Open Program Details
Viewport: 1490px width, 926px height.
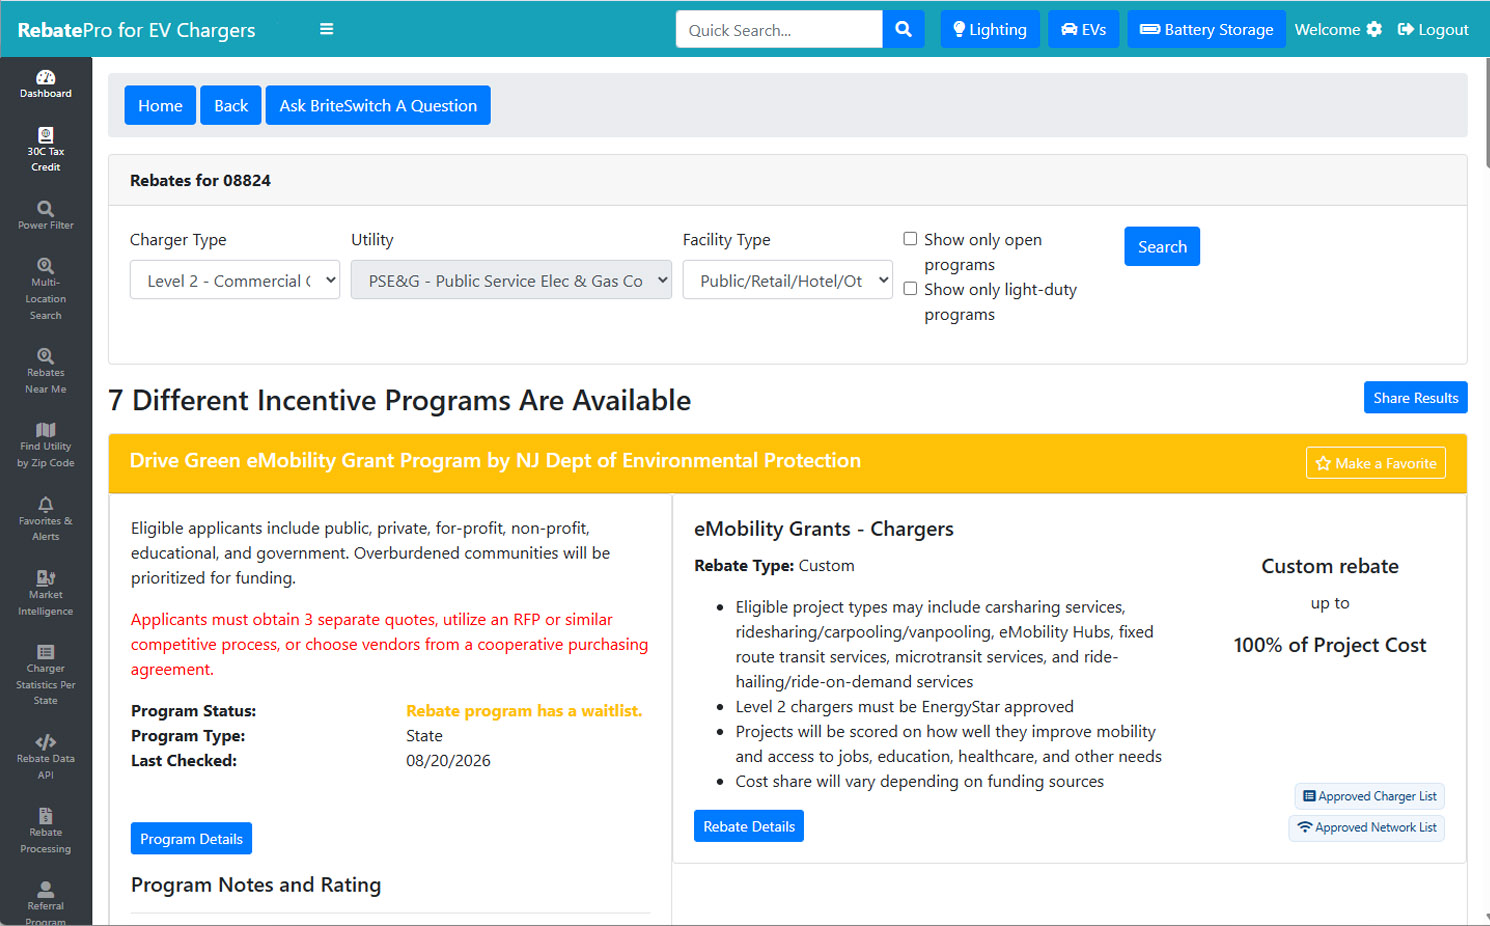(191, 838)
